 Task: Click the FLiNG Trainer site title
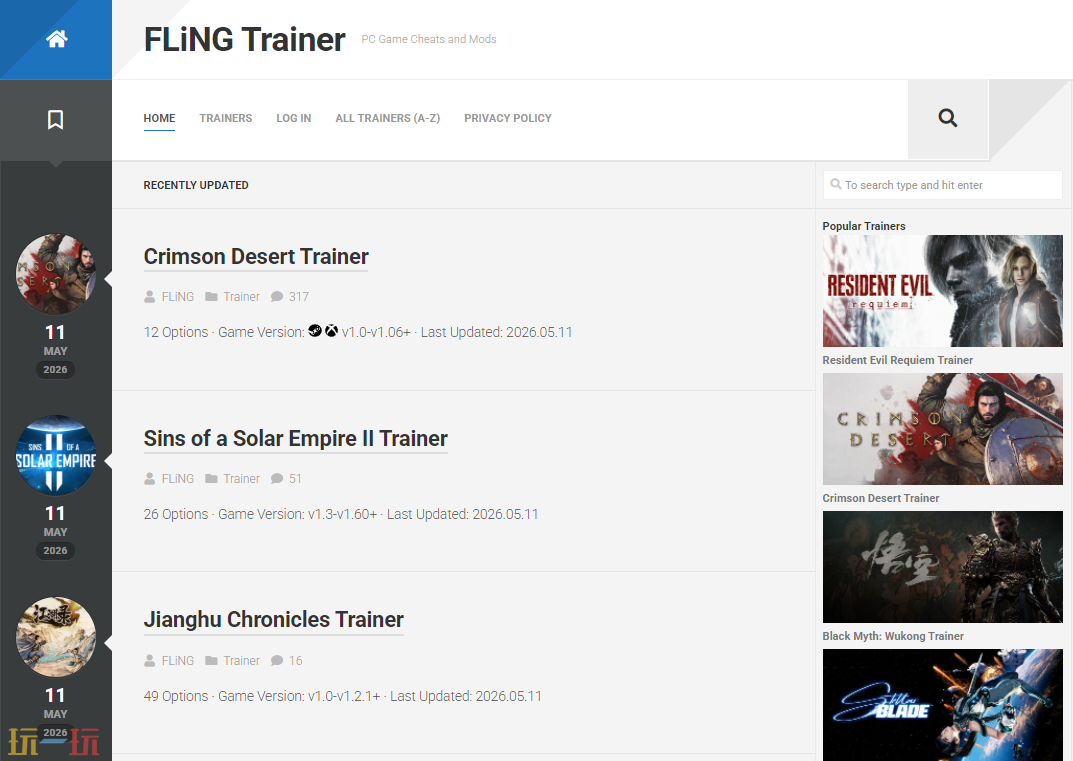[244, 40]
